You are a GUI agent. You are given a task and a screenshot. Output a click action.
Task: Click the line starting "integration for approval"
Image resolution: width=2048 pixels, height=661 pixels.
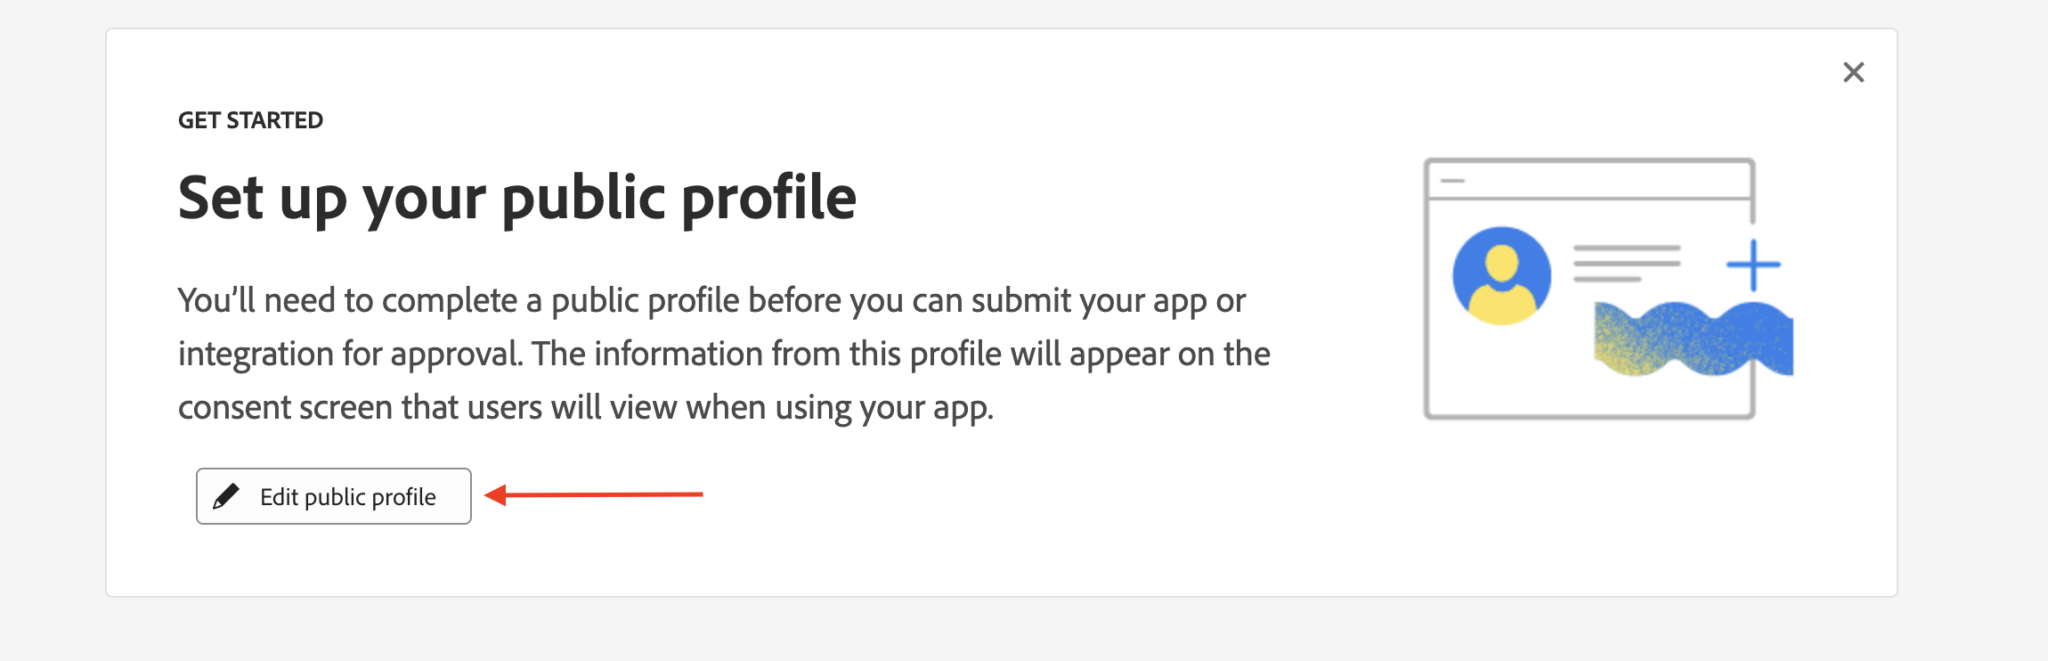(724, 353)
